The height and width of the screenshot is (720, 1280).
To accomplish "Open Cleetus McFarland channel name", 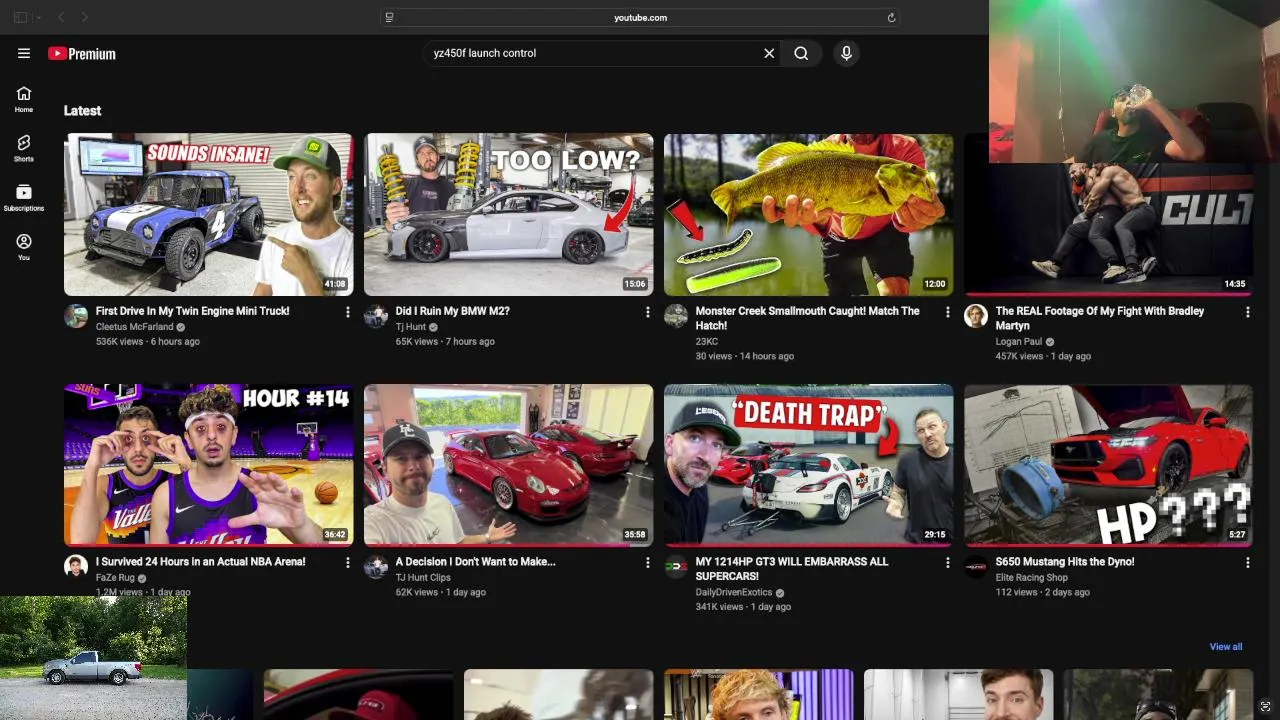I will tap(134, 327).
